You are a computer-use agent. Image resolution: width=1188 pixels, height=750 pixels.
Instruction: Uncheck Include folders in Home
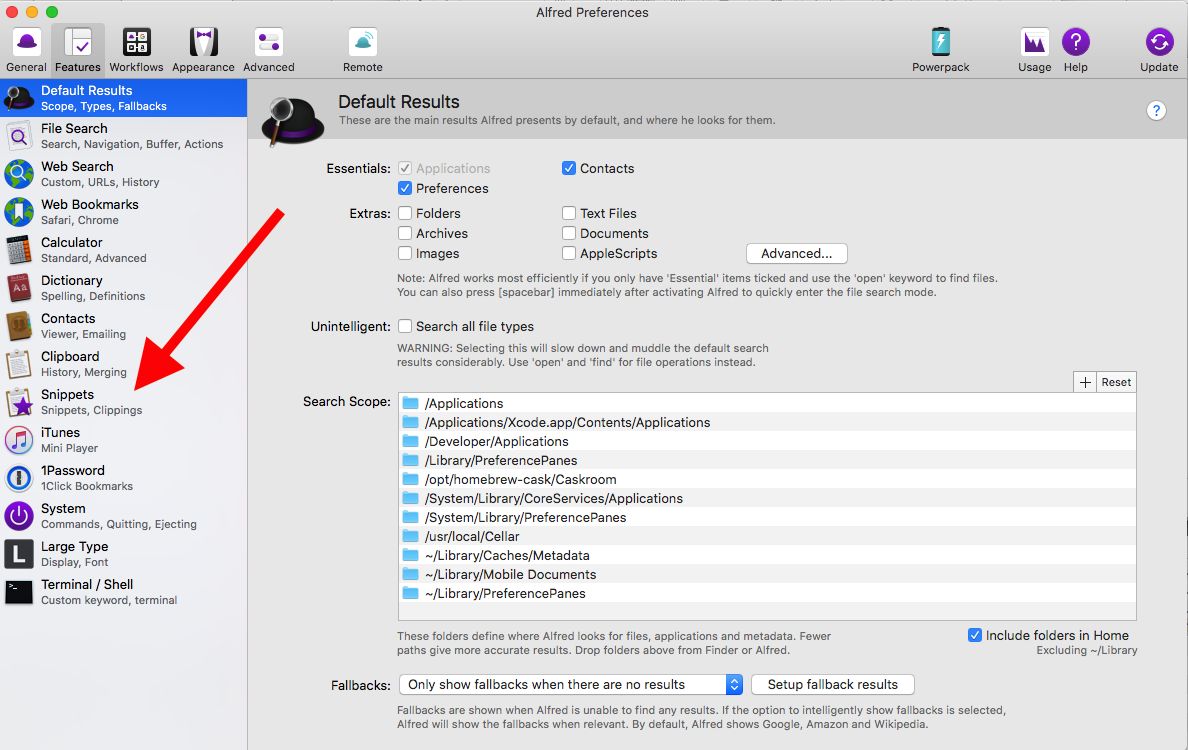pos(975,635)
